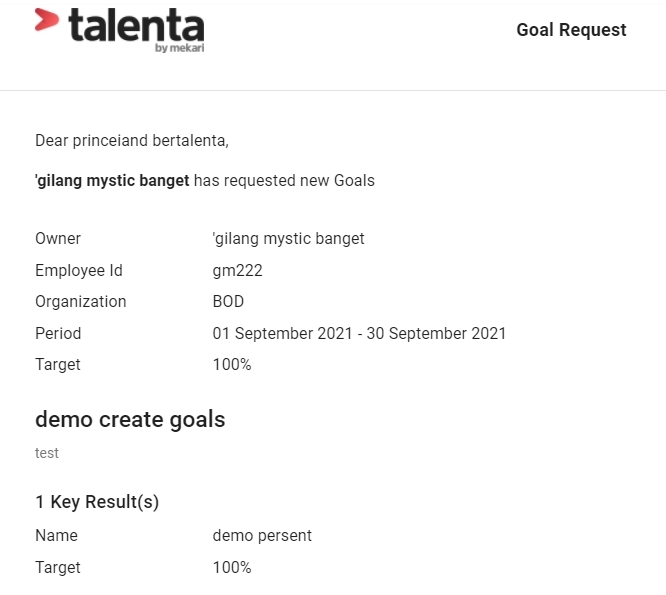
Task: Click the Goal Request header title
Action: click(x=571, y=30)
